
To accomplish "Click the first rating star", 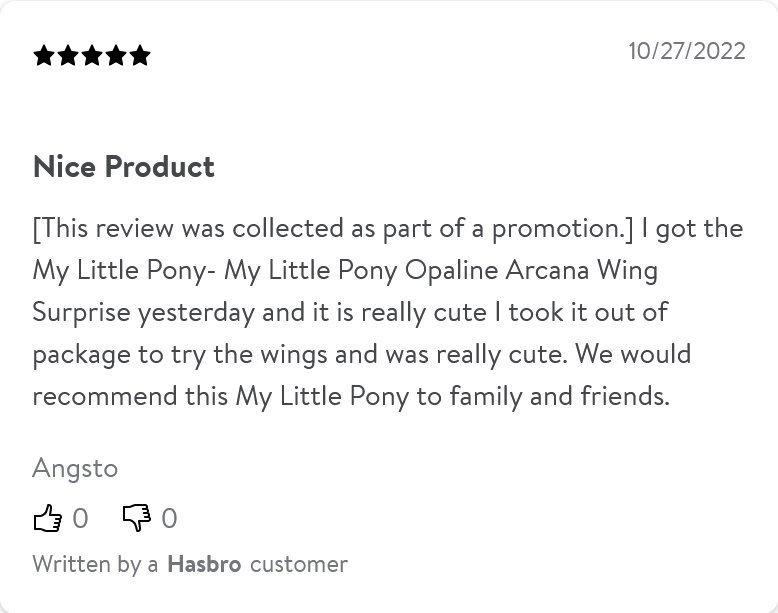I will coord(44,56).
